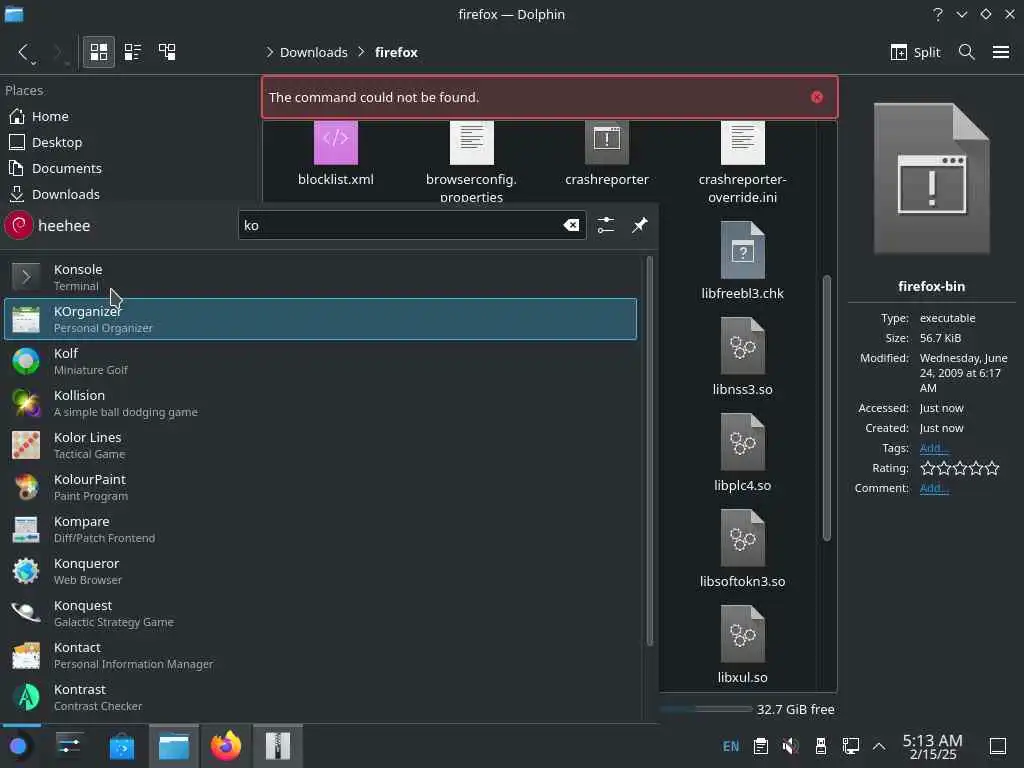This screenshot has width=1024, height=768.
Task: Select crashreporter-override.ini file
Action: (x=743, y=161)
